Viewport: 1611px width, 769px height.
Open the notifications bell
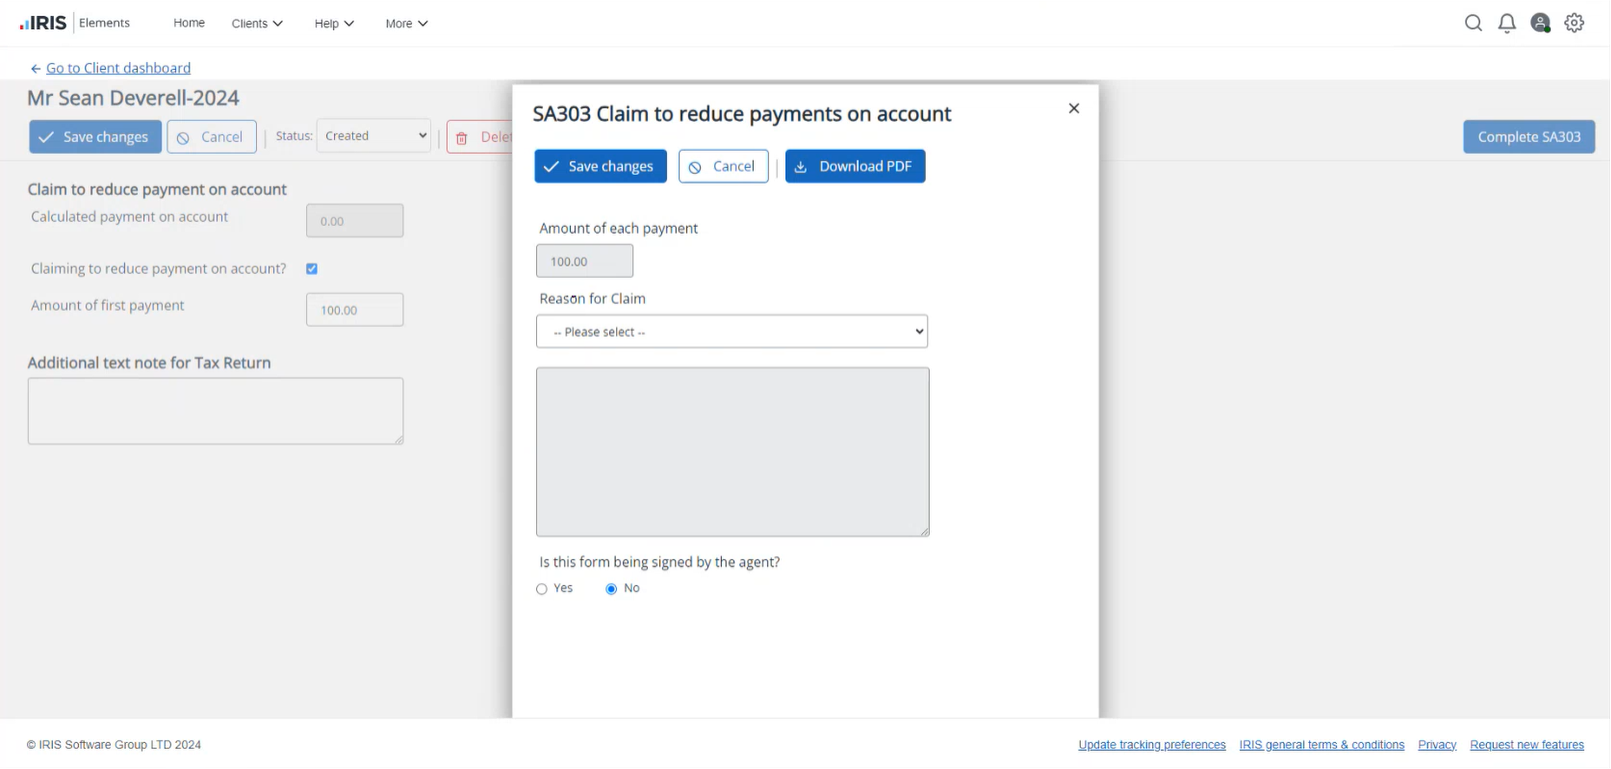click(1506, 23)
